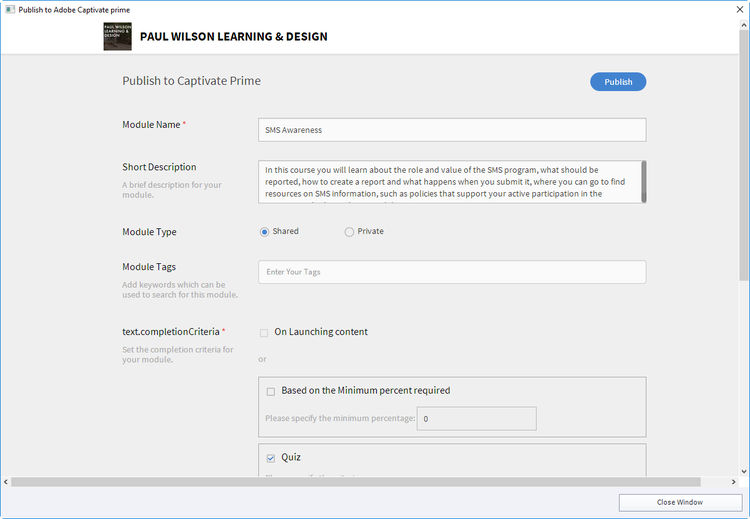The width and height of the screenshot is (750, 519).
Task: Click inside the Short Description text area
Action: tap(448, 182)
